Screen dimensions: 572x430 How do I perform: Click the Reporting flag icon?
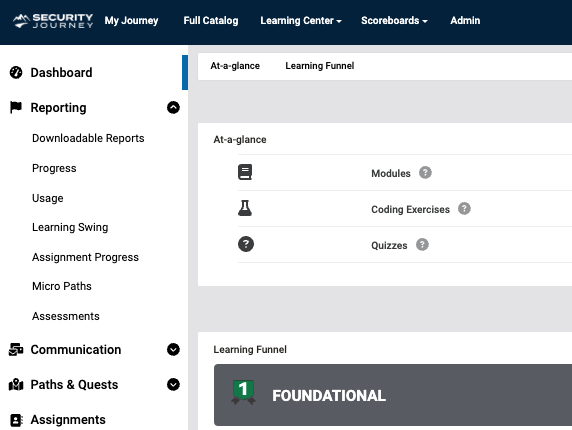pos(16,107)
